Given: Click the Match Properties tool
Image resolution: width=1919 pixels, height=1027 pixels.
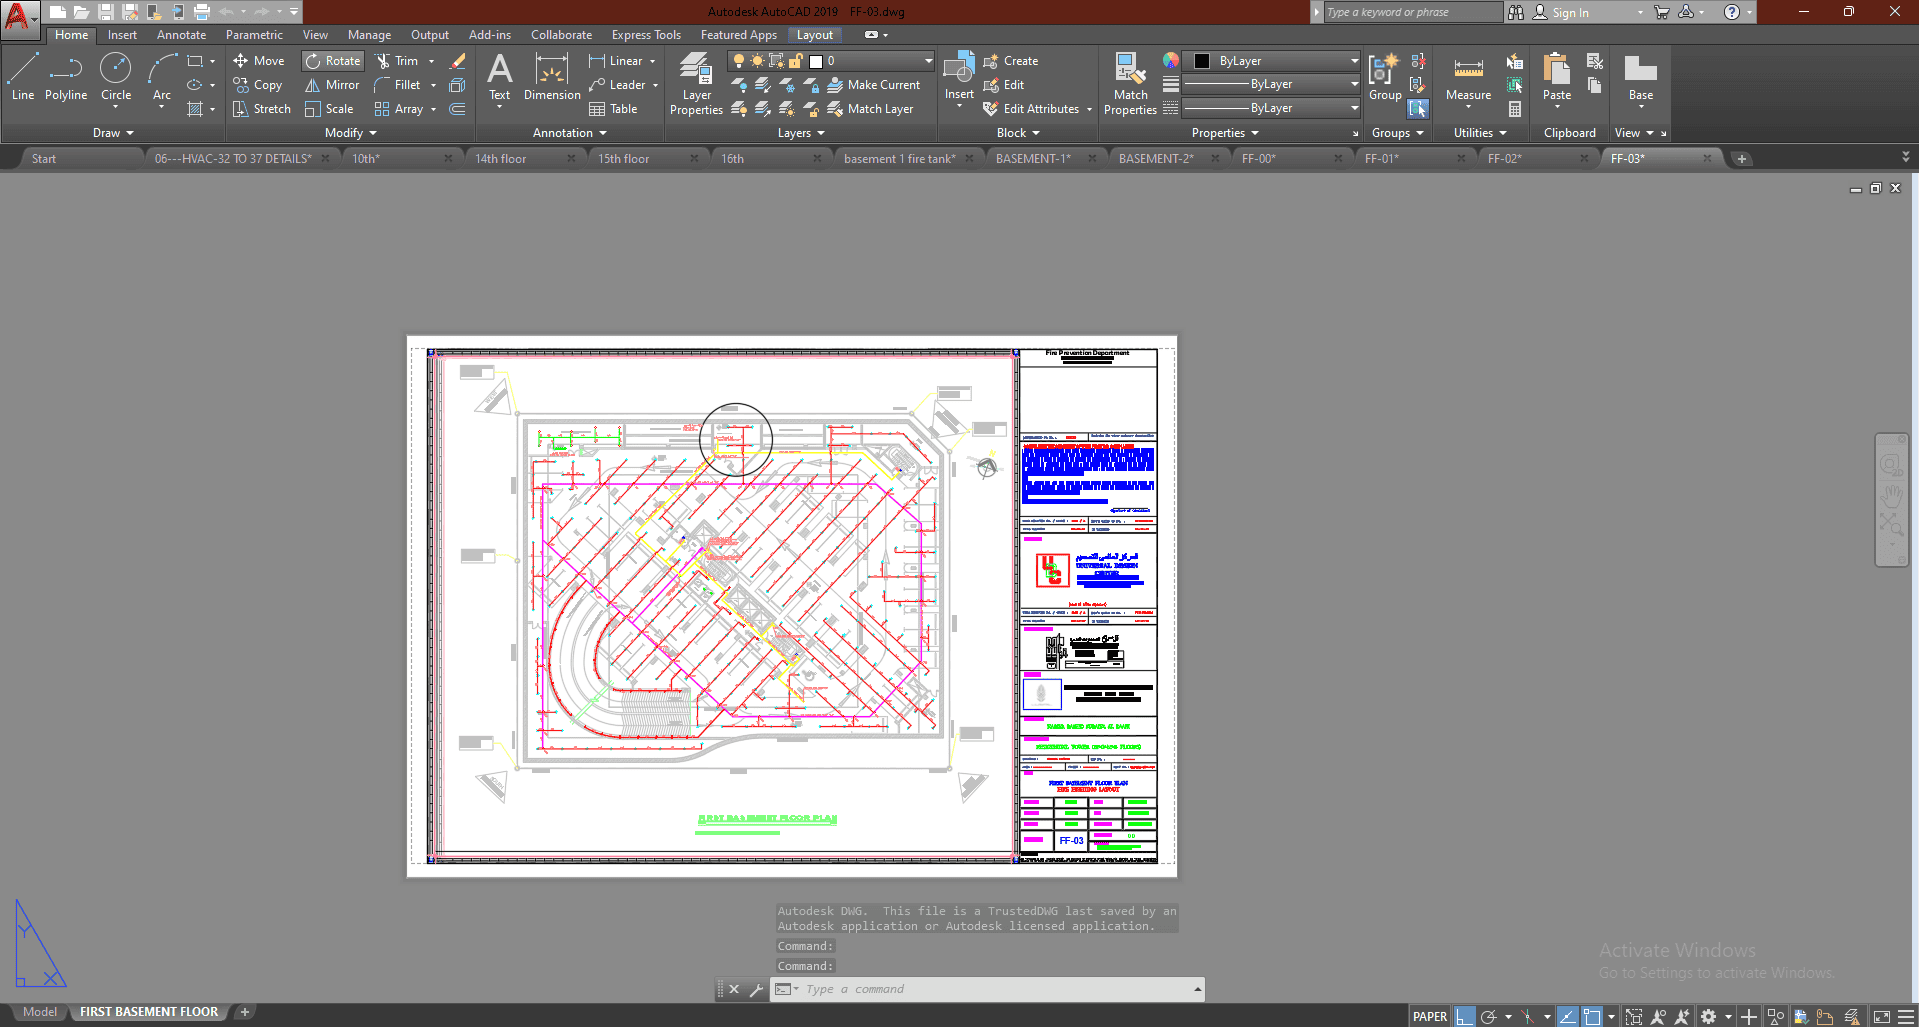Looking at the screenshot, I should tap(1130, 84).
